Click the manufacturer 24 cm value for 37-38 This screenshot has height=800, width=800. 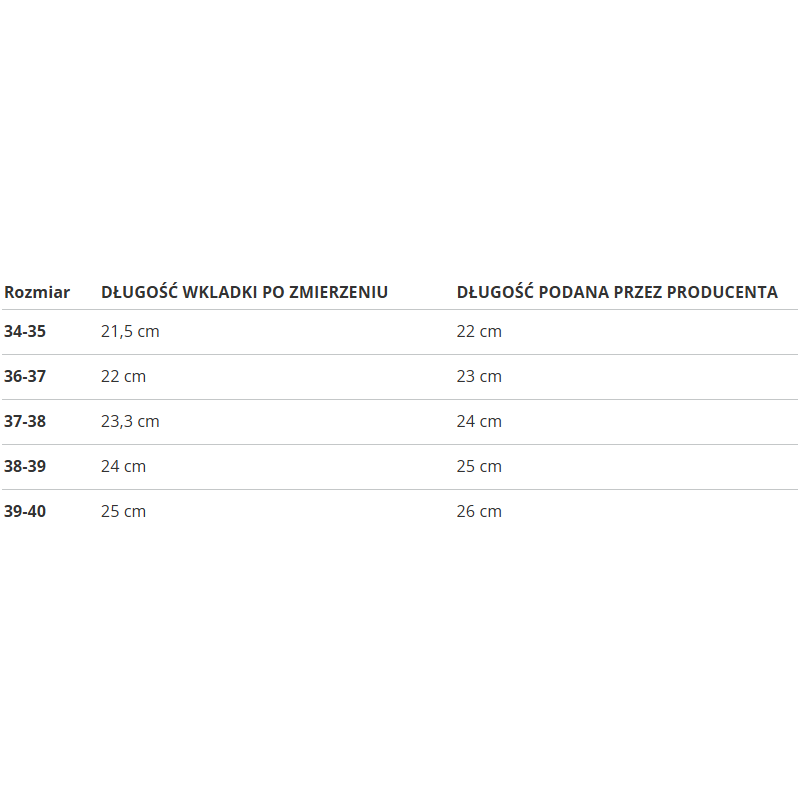479,421
